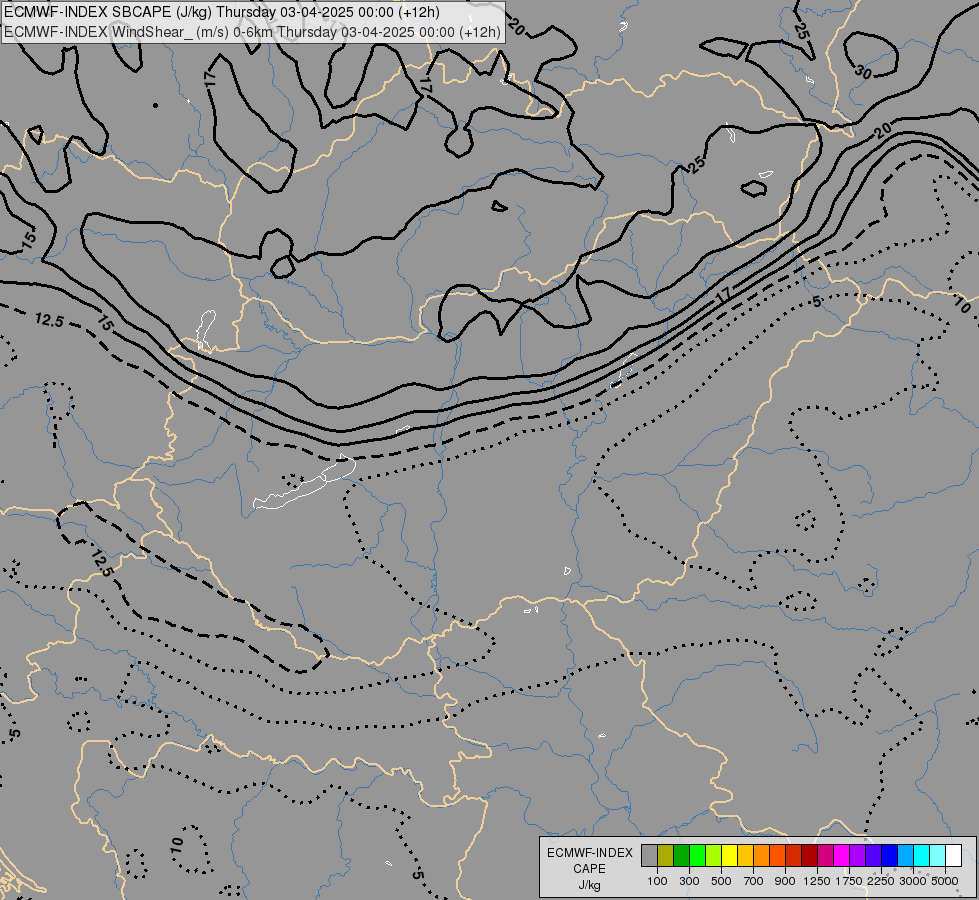The height and width of the screenshot is (900, 979).
Task: Pick the indigo swatch left of tick 2250
Action: point(873,856)
